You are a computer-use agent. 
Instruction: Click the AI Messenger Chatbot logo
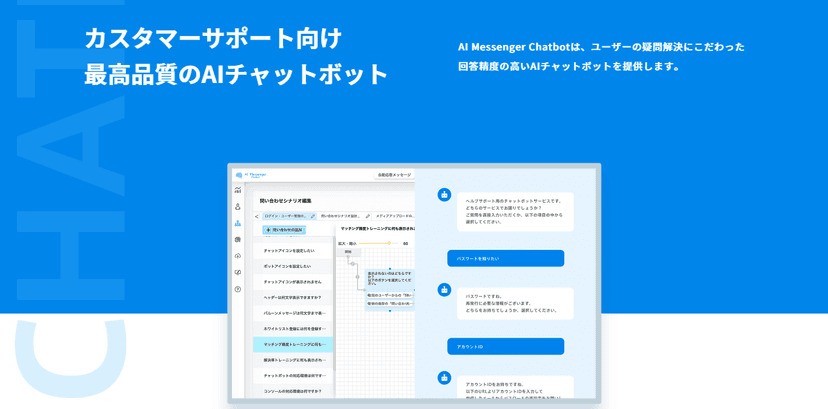[x=251, y=175]
